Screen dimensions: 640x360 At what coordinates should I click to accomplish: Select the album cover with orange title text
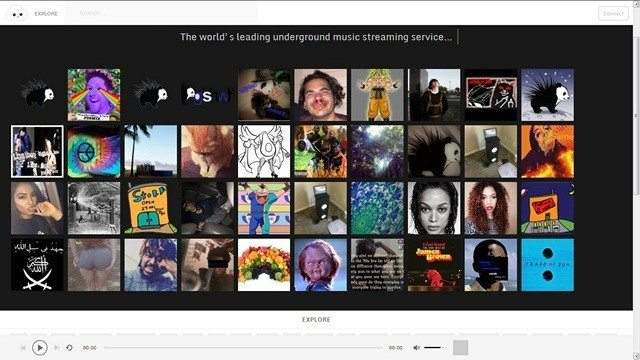[434, 265]
